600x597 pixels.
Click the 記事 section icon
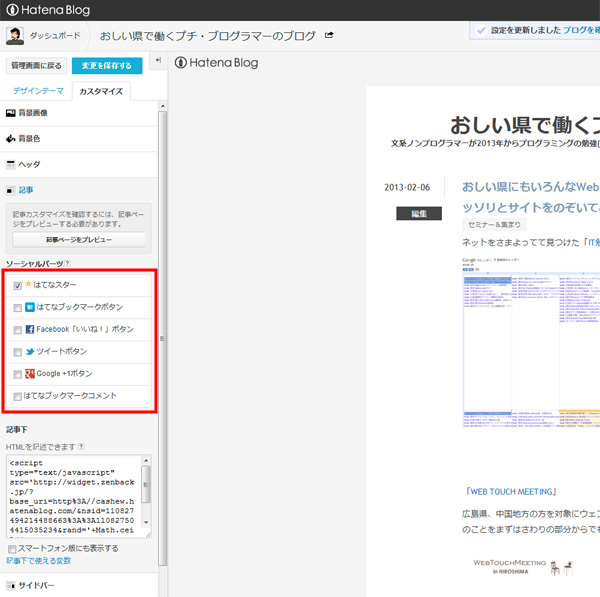pyautogui.click(x=11, y=190)
